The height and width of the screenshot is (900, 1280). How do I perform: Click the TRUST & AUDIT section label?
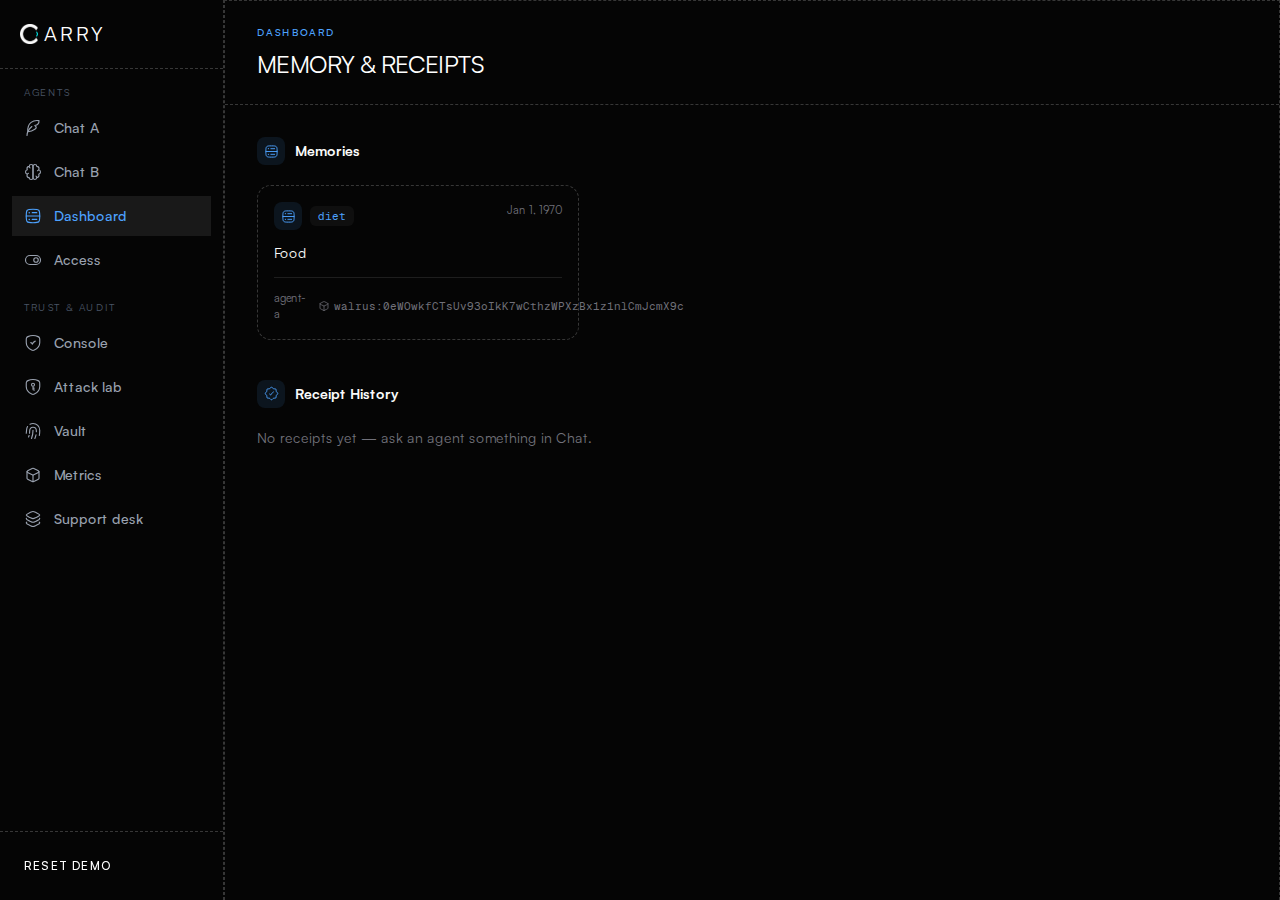click(x=70, y=308)
